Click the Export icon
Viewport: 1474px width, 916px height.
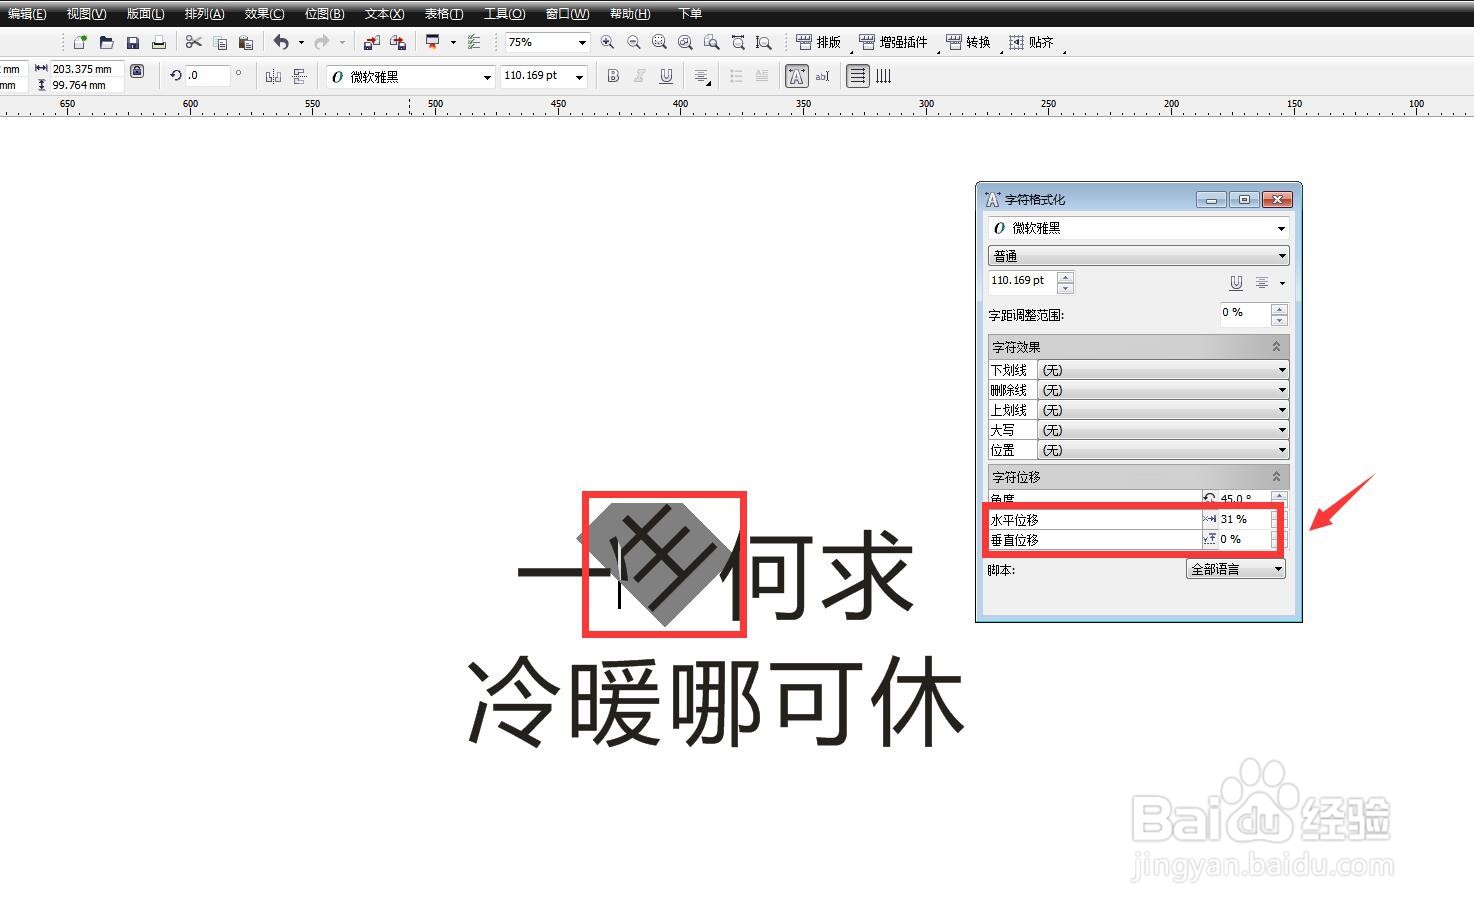click(397, 42)
